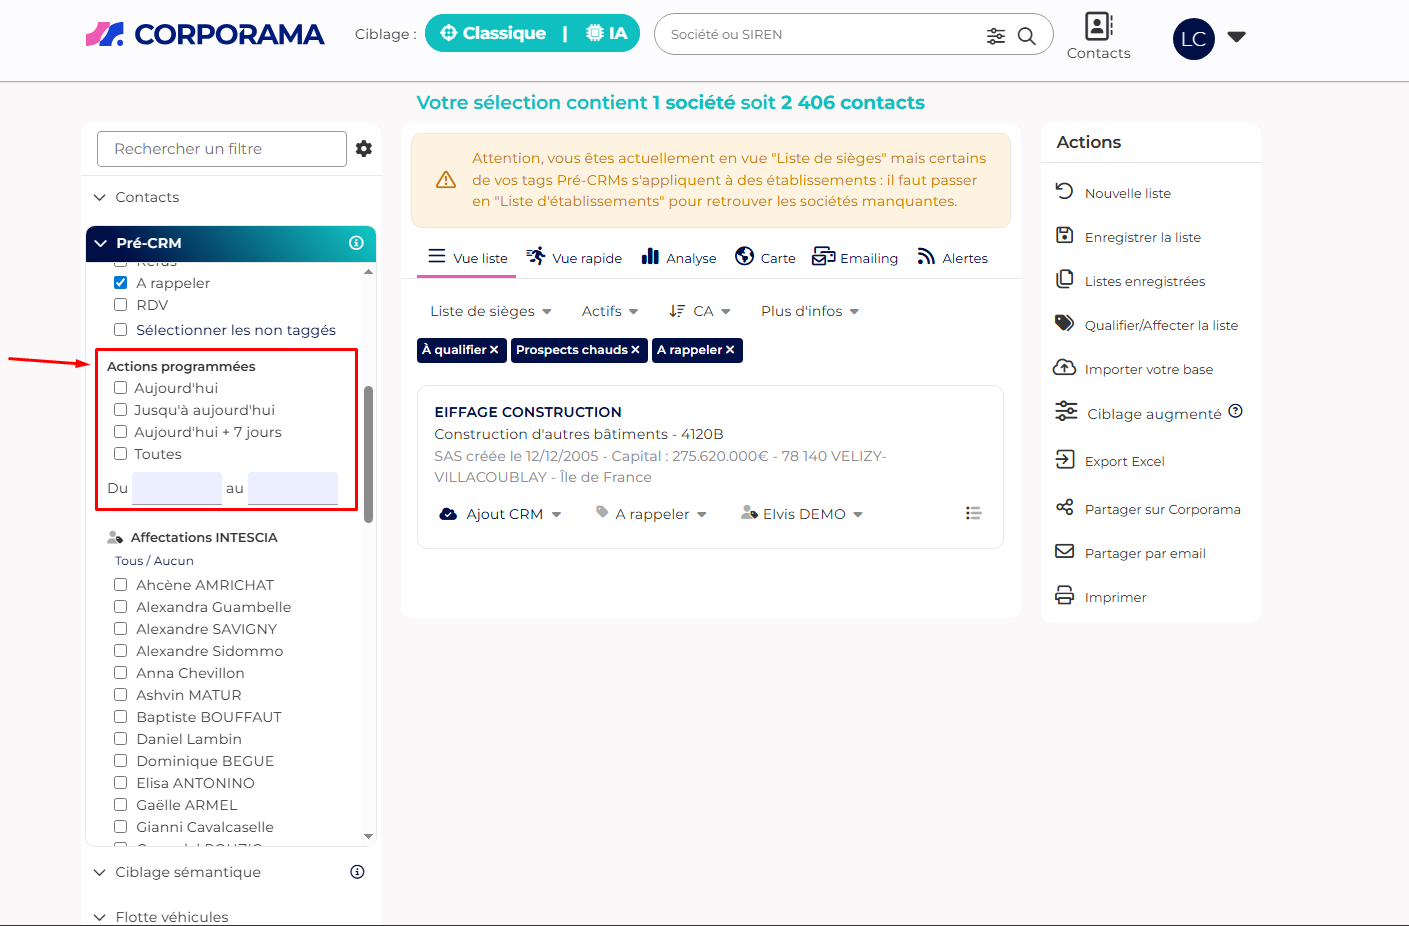This screenshot has height=926, width=1409.
Task: Click the filter settings gear icon
Action: [x=364, y=149]
